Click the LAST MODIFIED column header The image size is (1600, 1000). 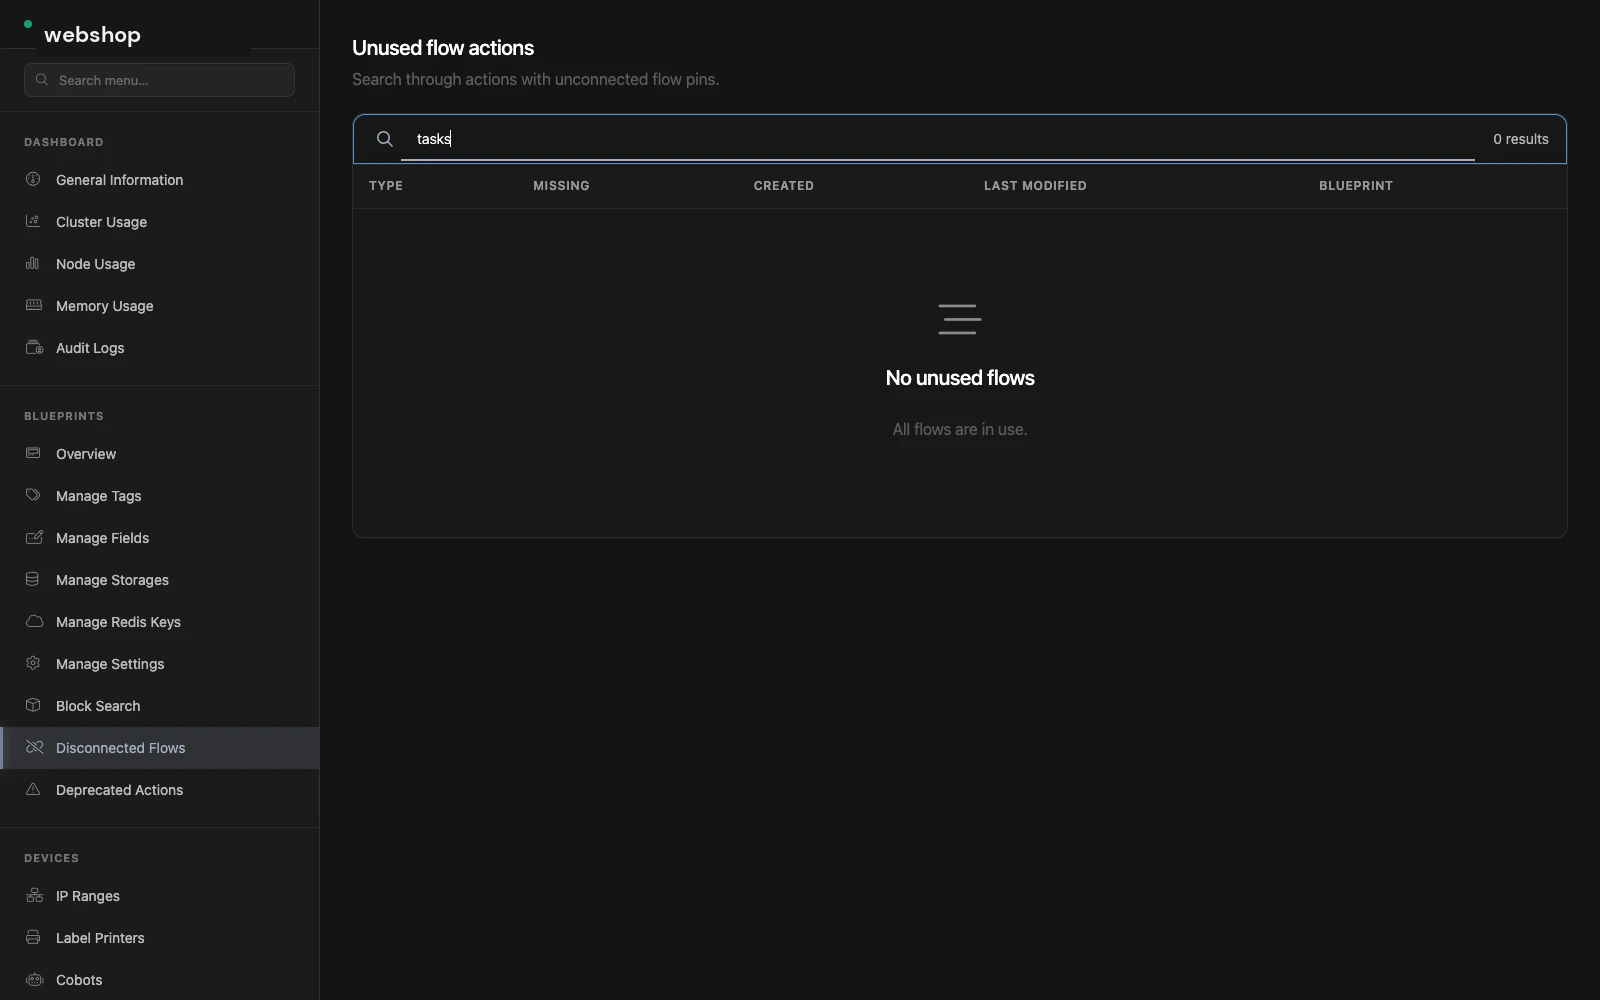point(1035,186)
